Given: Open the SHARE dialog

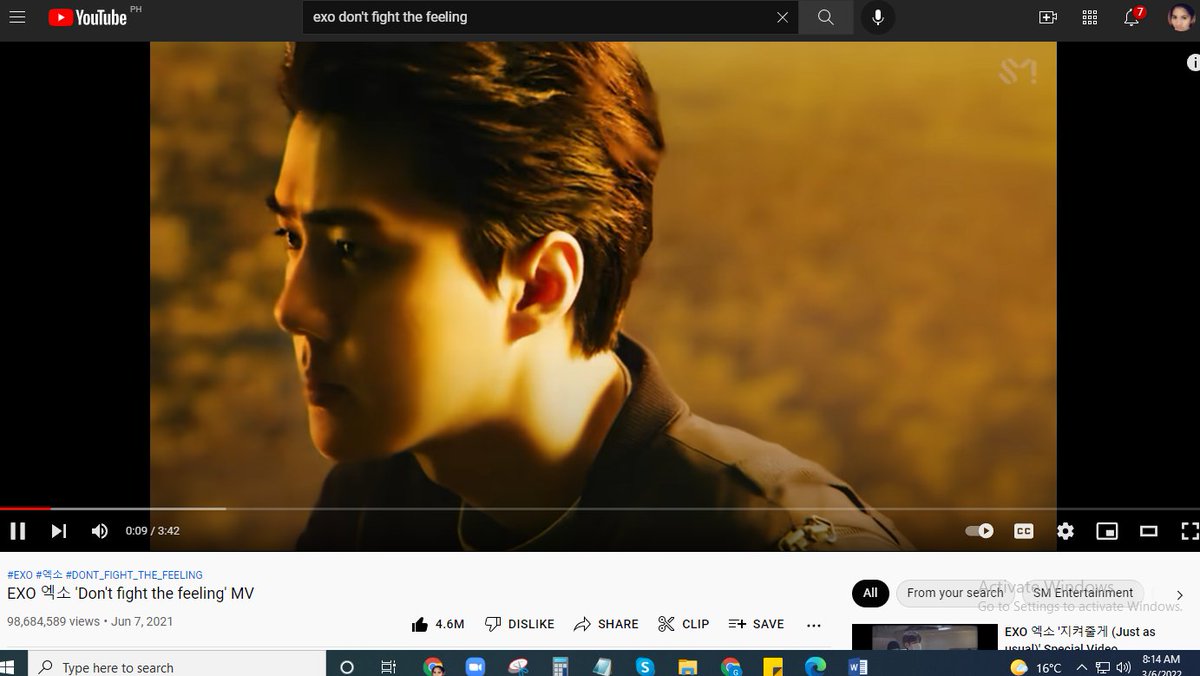Looking at the screenshot, I should (x=606, y=624).
